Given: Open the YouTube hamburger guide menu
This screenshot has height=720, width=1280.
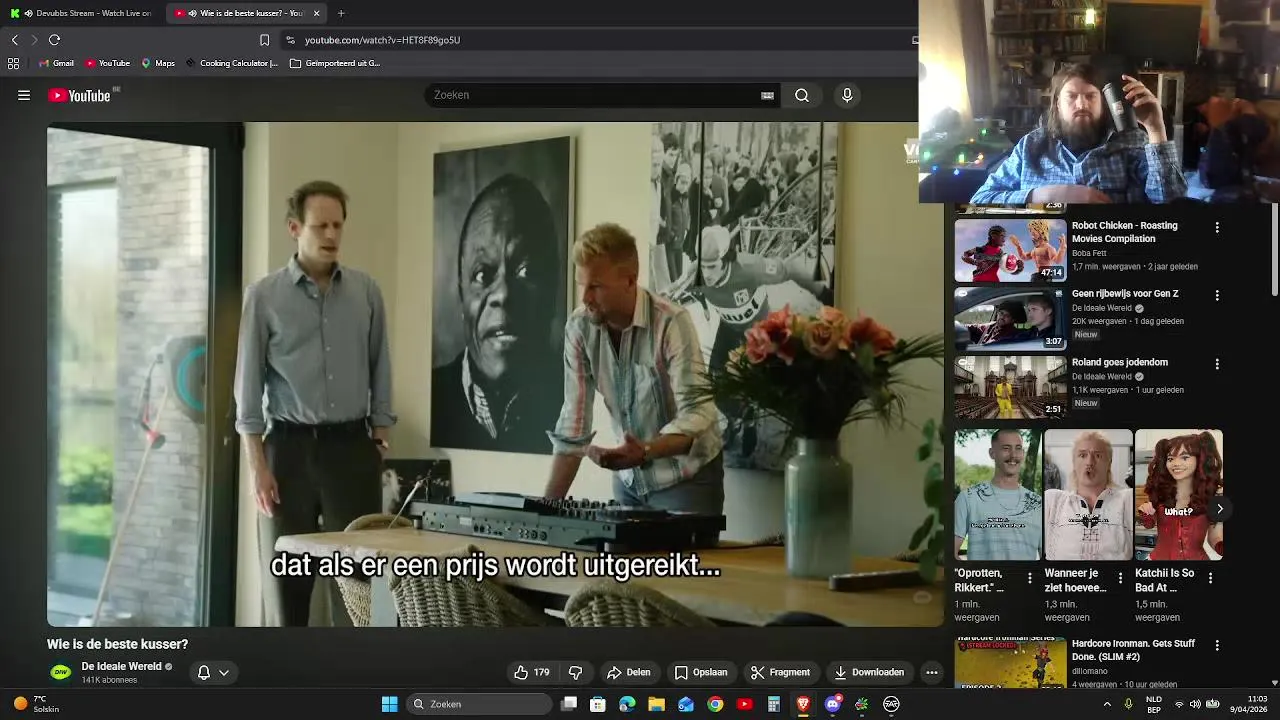Looking at the screenshot, I should coord(24,95).
